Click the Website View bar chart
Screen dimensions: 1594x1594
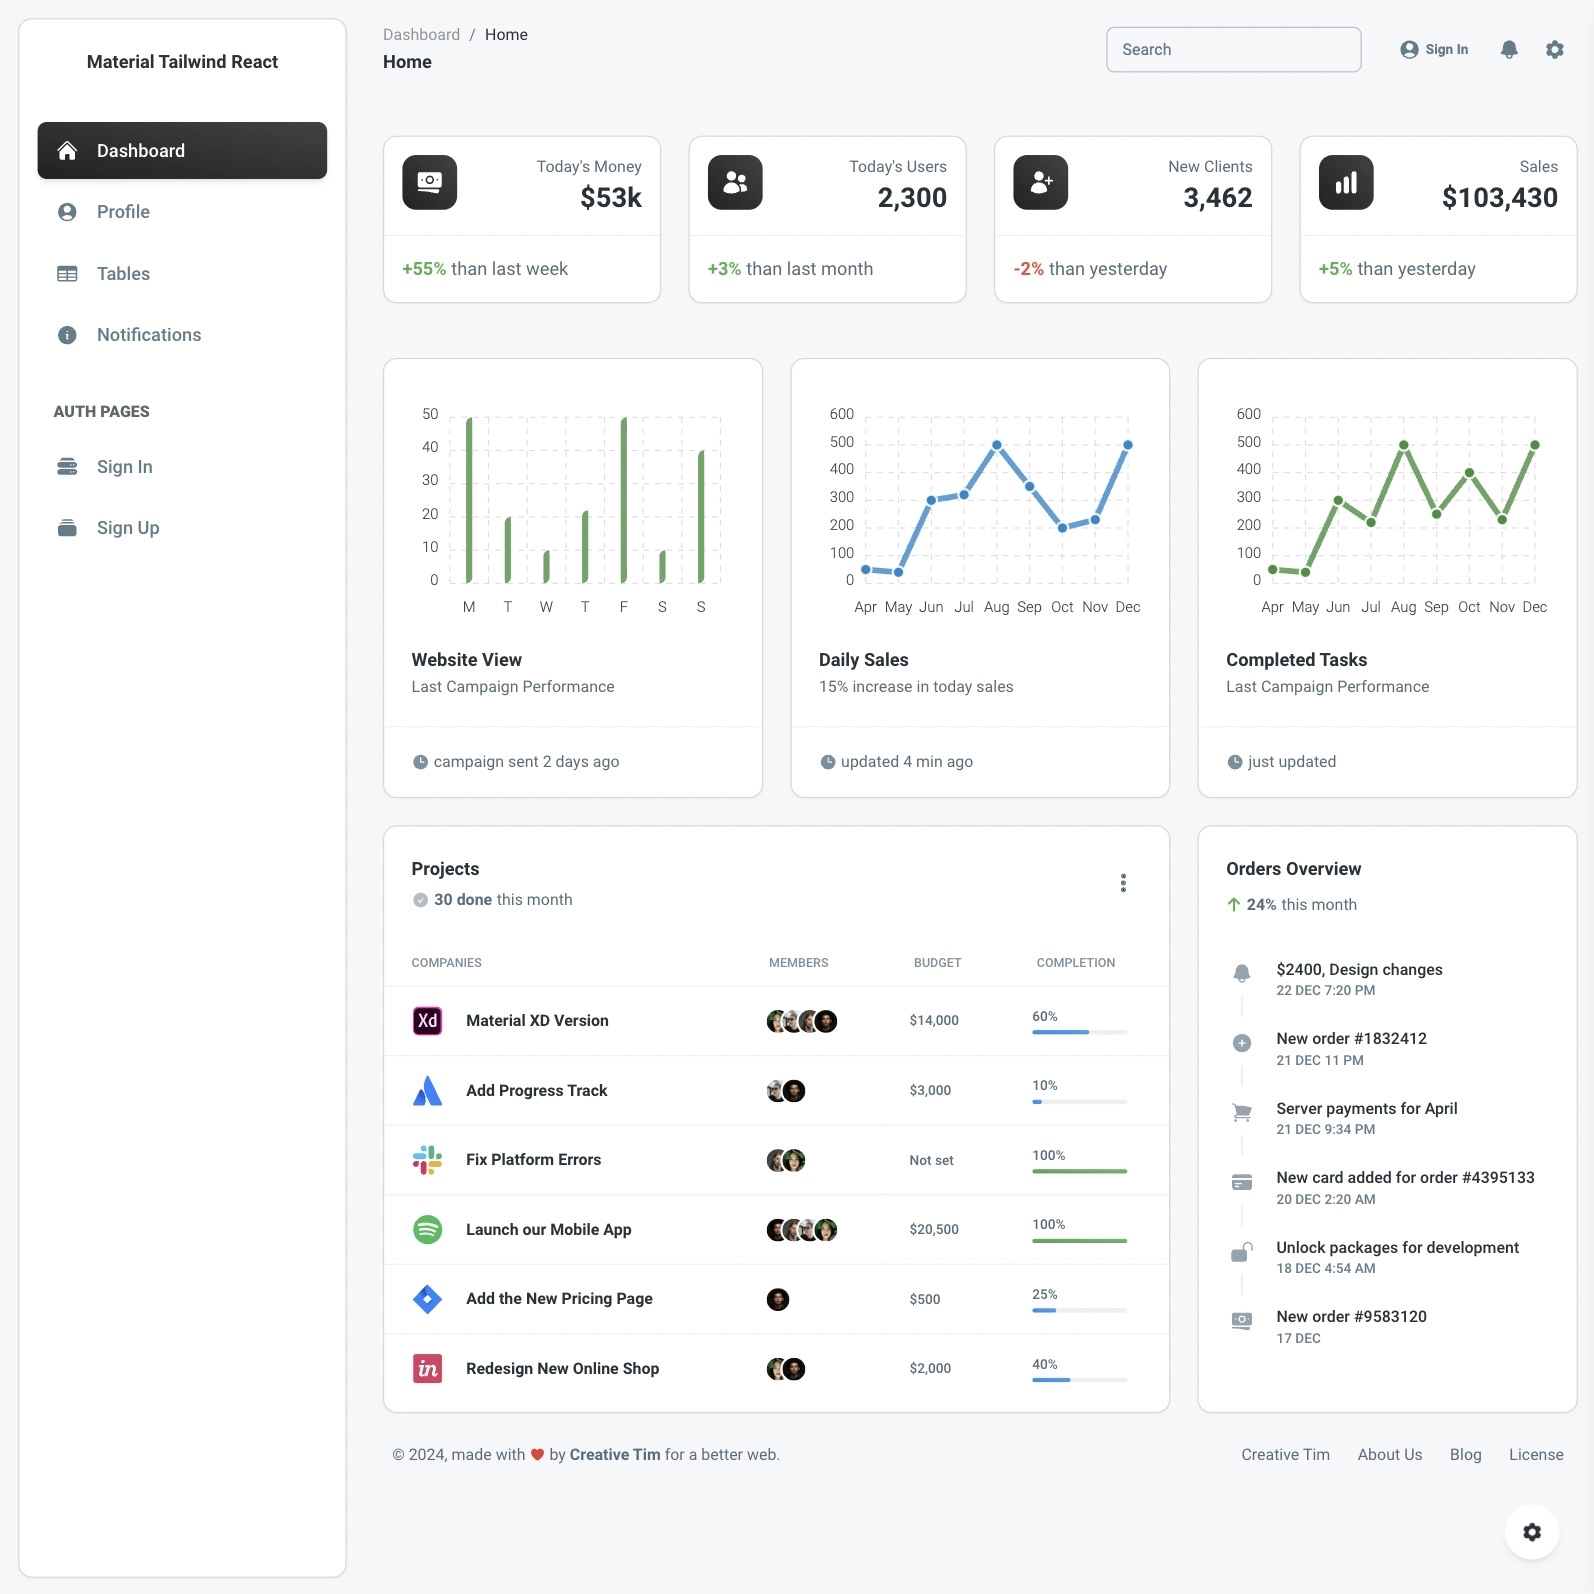click(572, 510)
